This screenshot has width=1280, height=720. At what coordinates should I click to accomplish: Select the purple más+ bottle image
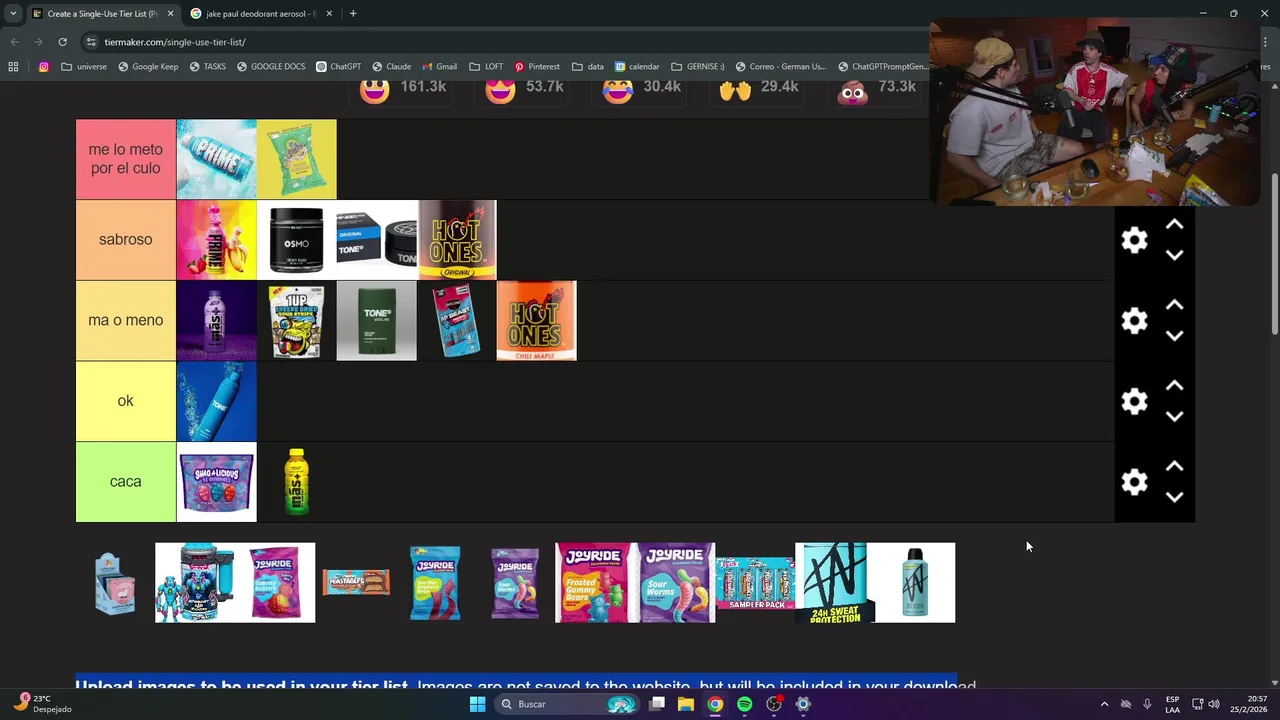(217, 321)
